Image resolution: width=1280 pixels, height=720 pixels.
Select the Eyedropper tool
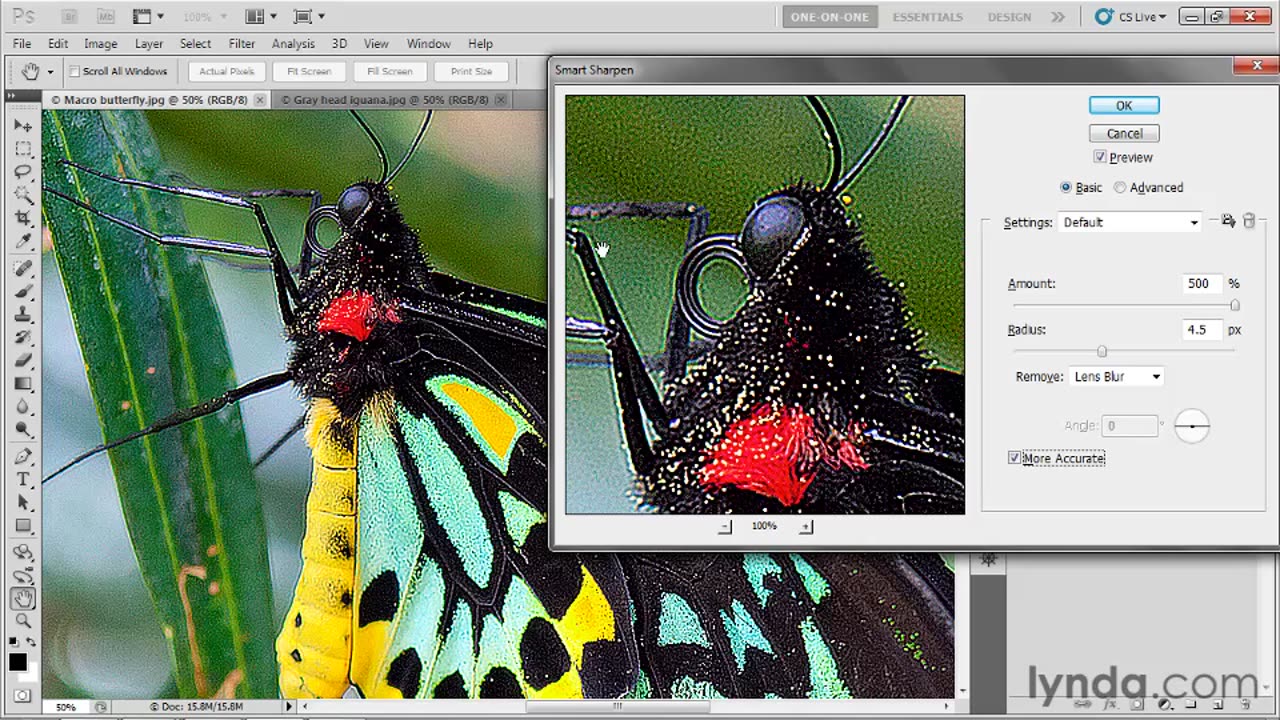tap(23, 241)
